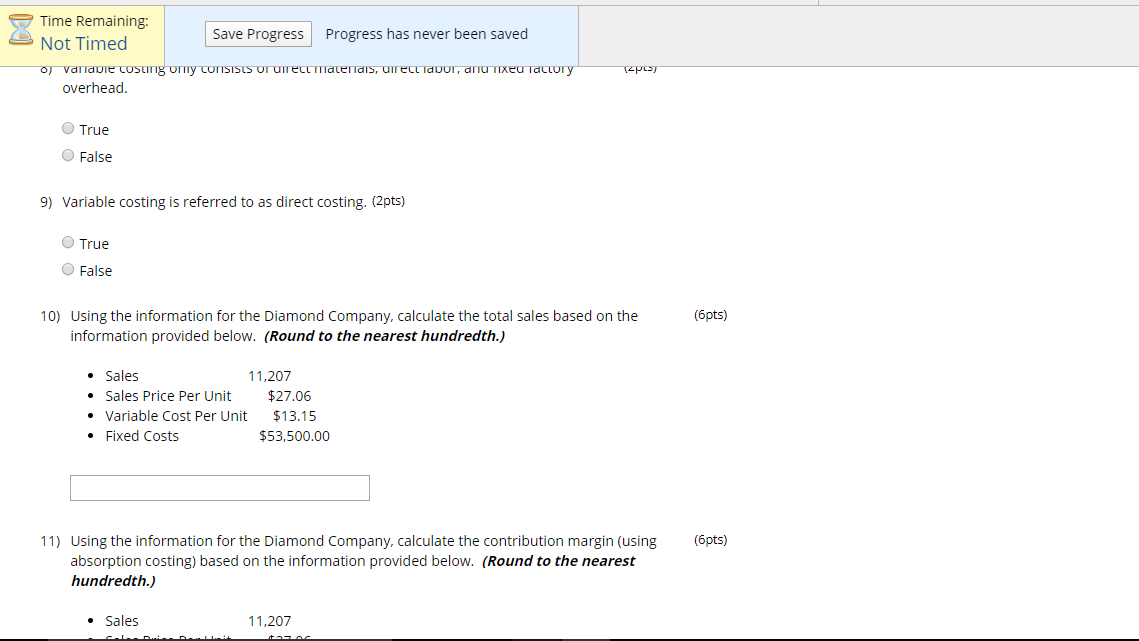This screenshot has width=1139, height=641.
Task: Click 'Fixed Costs' label
Action: [x=142, y=436]
